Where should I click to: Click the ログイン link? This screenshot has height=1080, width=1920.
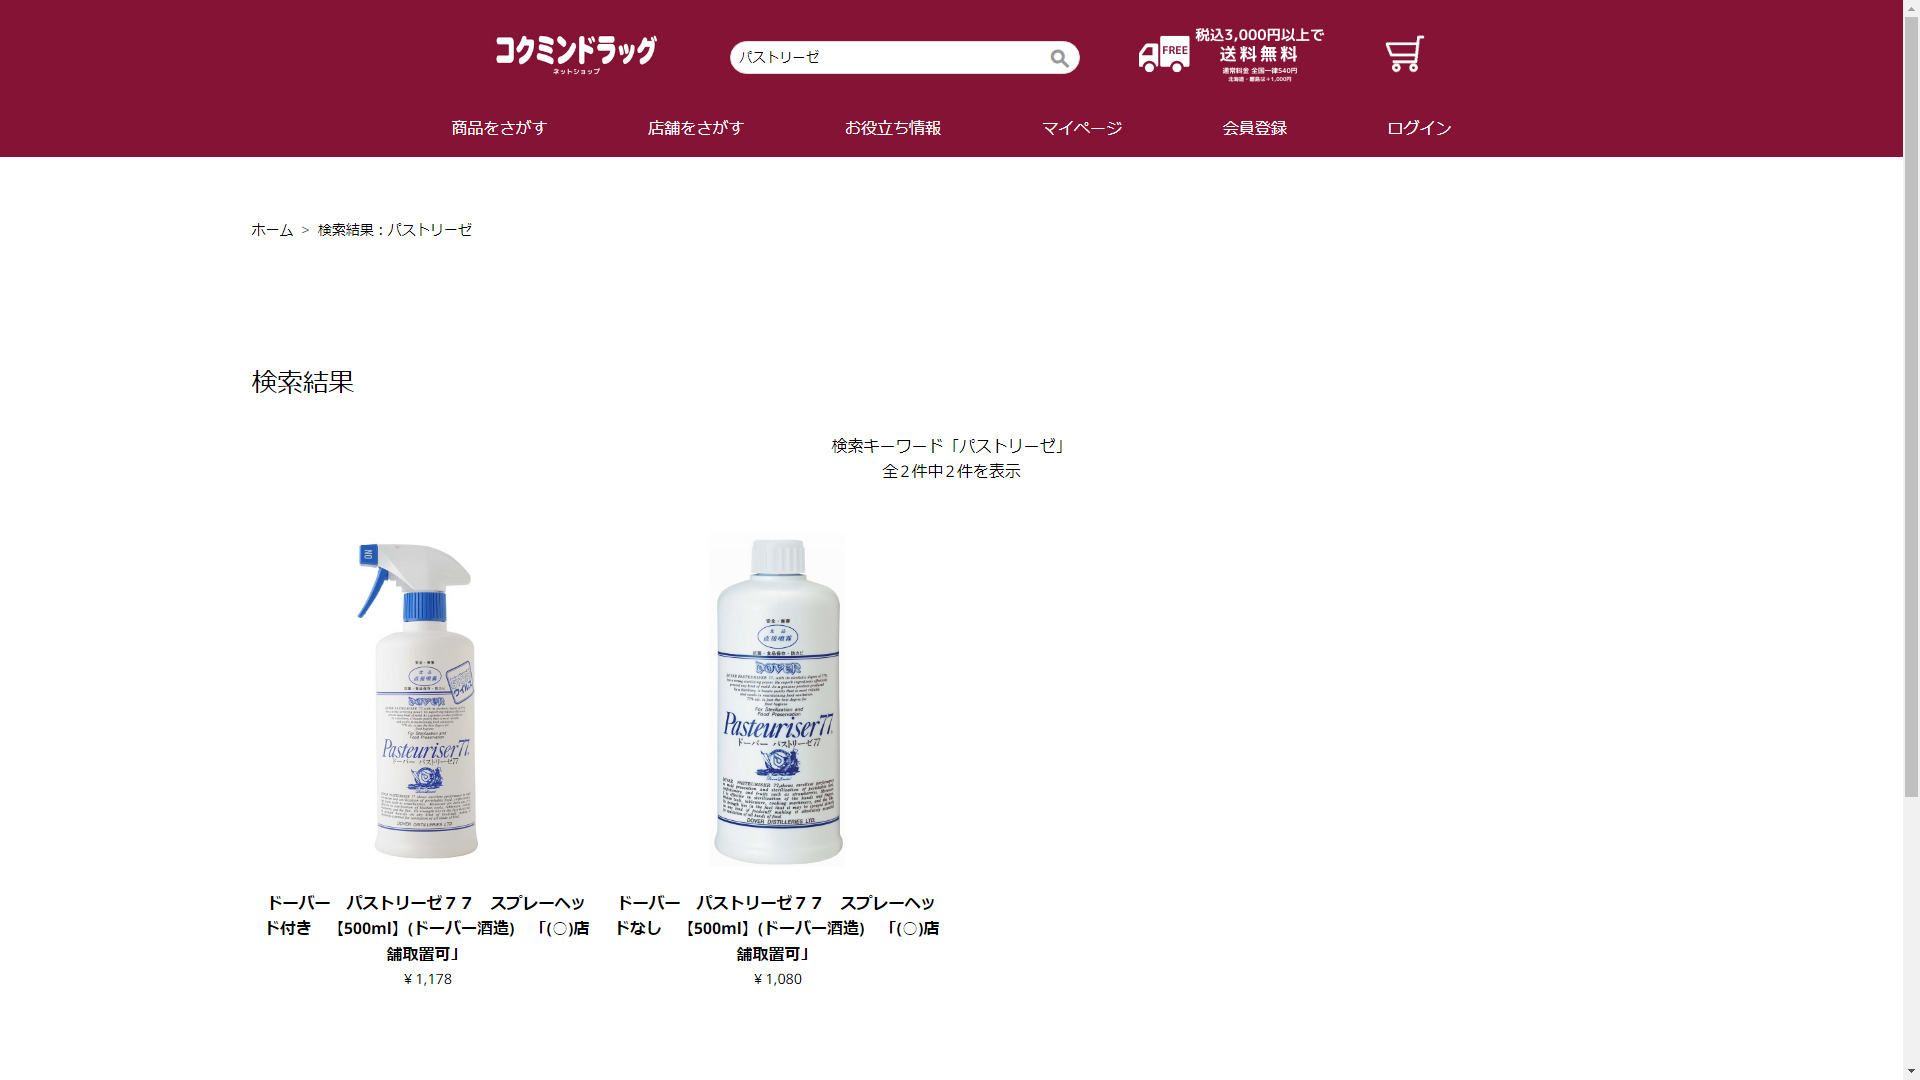tap(1419, 128)
